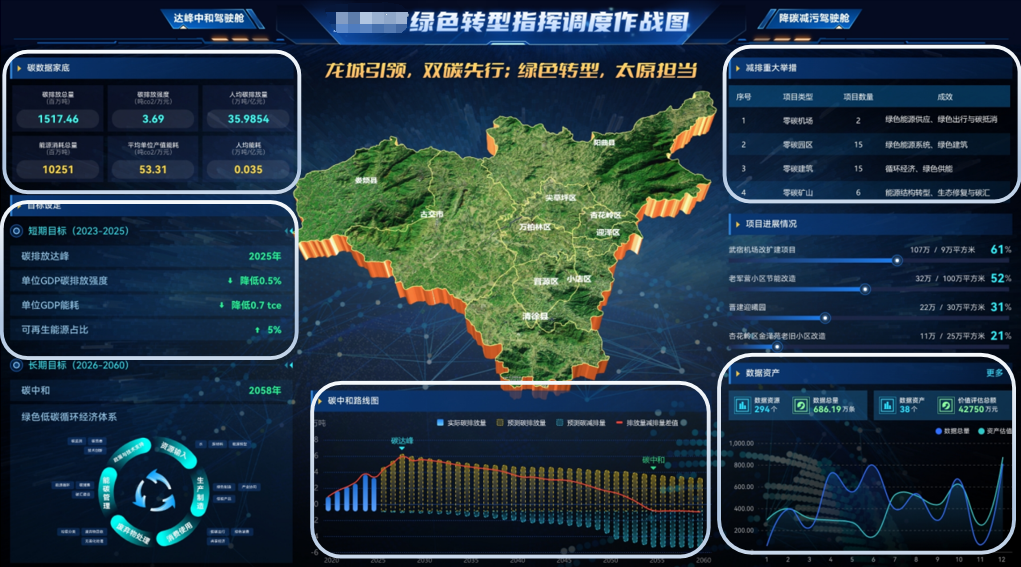
Task: Expand the 碳数据家底 panel header arrow
Action: click(17, 69)
